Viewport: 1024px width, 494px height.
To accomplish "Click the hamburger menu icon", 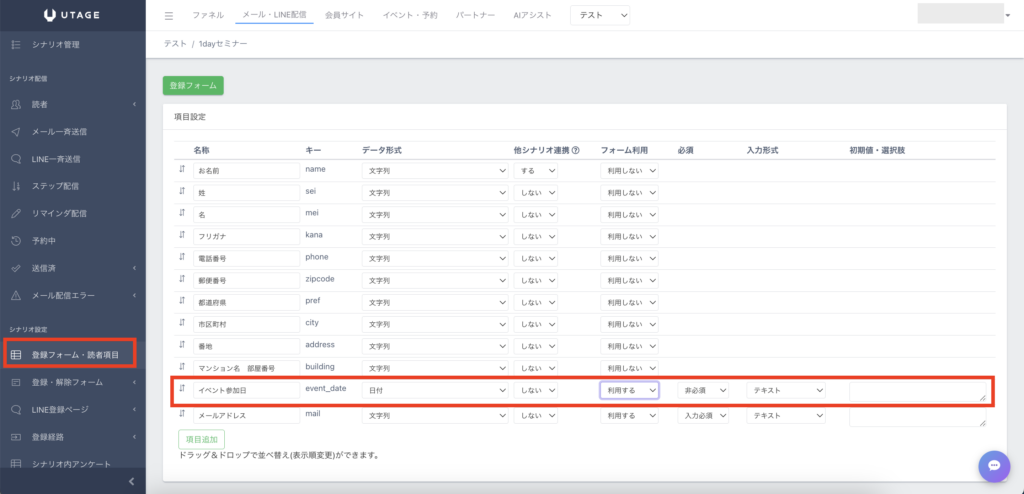I will pos(169,16).
